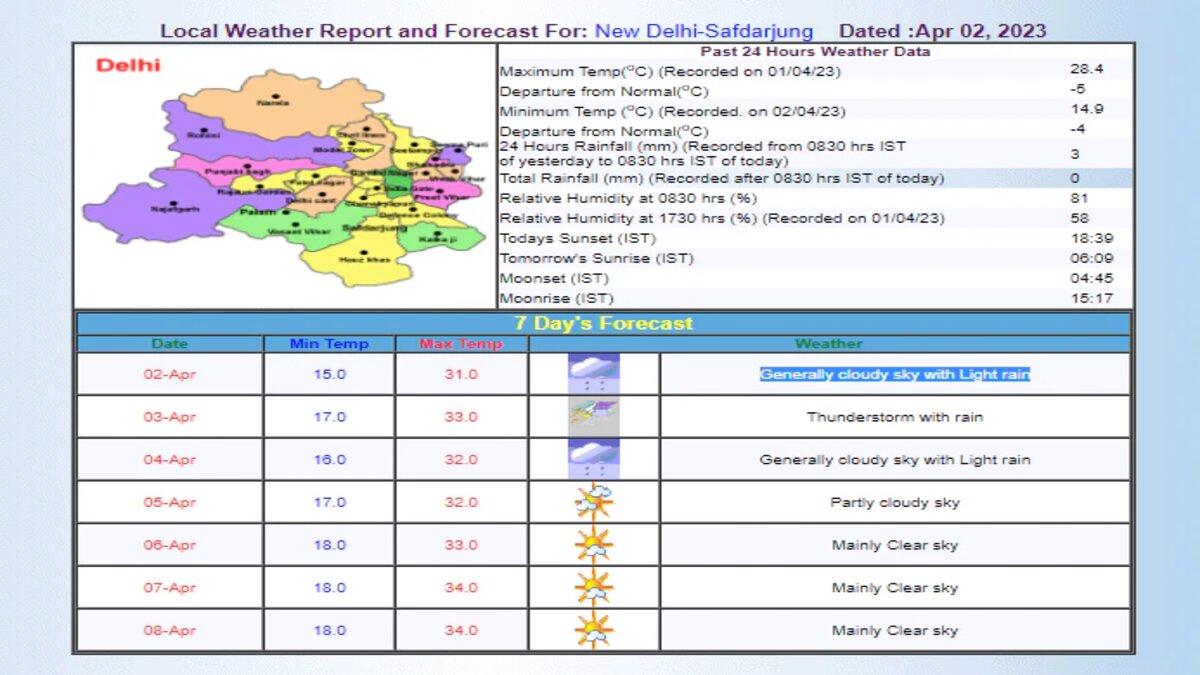Click the 7 Day's Forecast title bar
The height and width of the screenshot is (675, 1200).
tap(603, 323)
